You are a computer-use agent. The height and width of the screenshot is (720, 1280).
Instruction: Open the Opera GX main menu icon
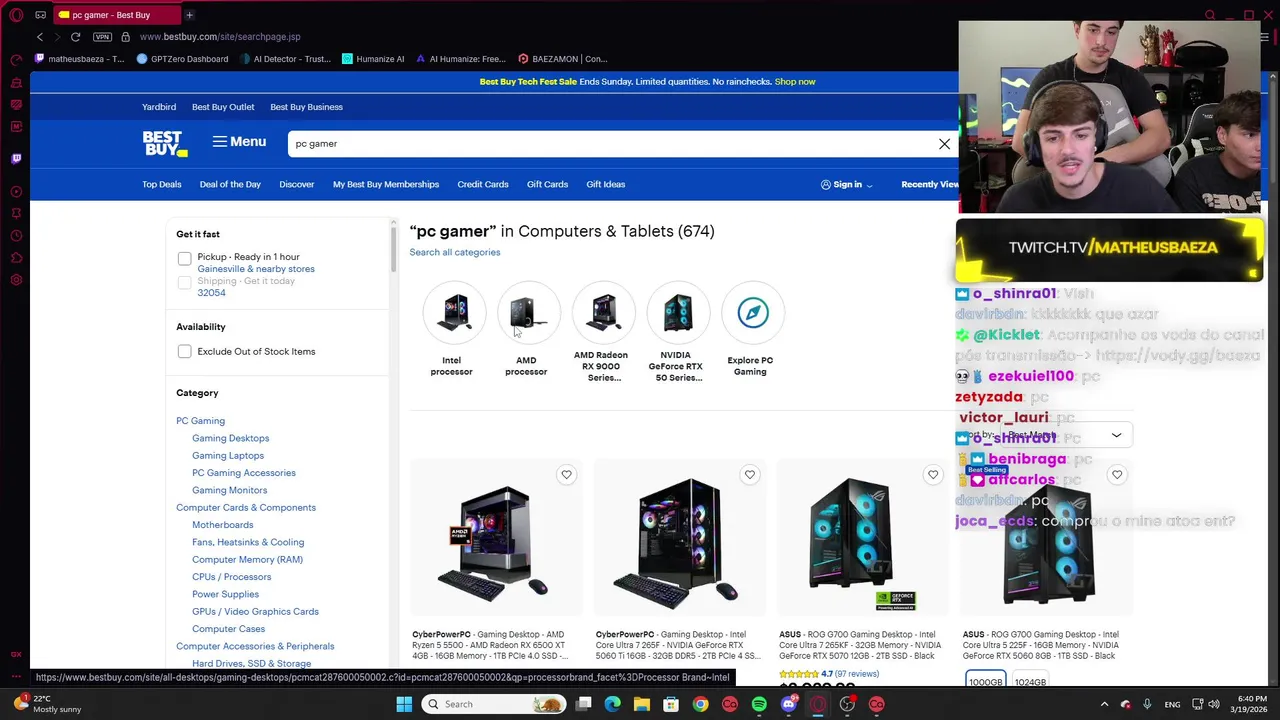point(16,15)
